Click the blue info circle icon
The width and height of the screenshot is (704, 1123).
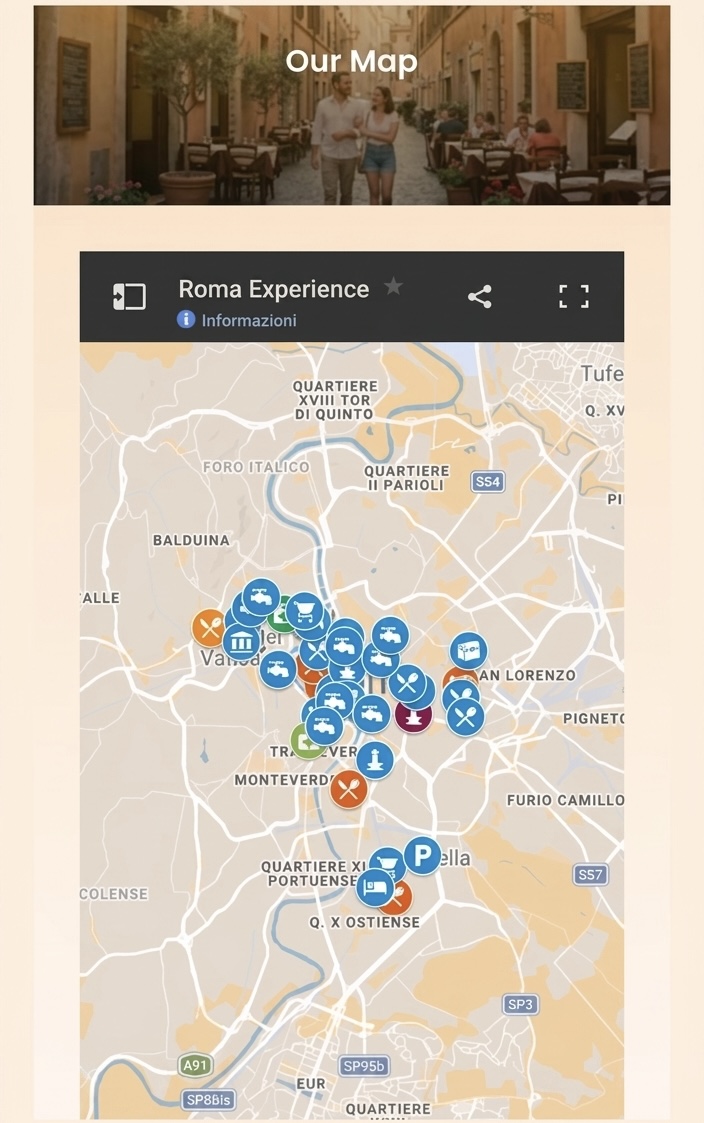(186, 319)
